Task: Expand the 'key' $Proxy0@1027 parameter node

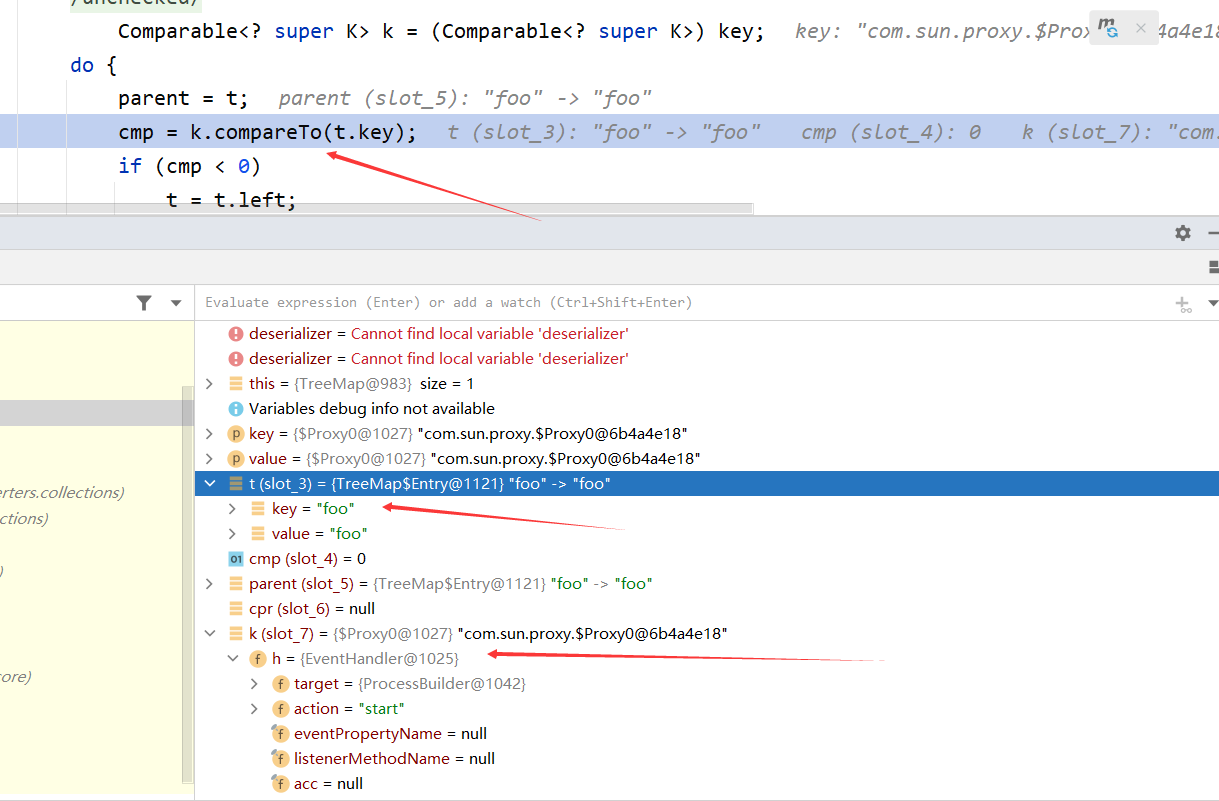Action: point(209,433)
